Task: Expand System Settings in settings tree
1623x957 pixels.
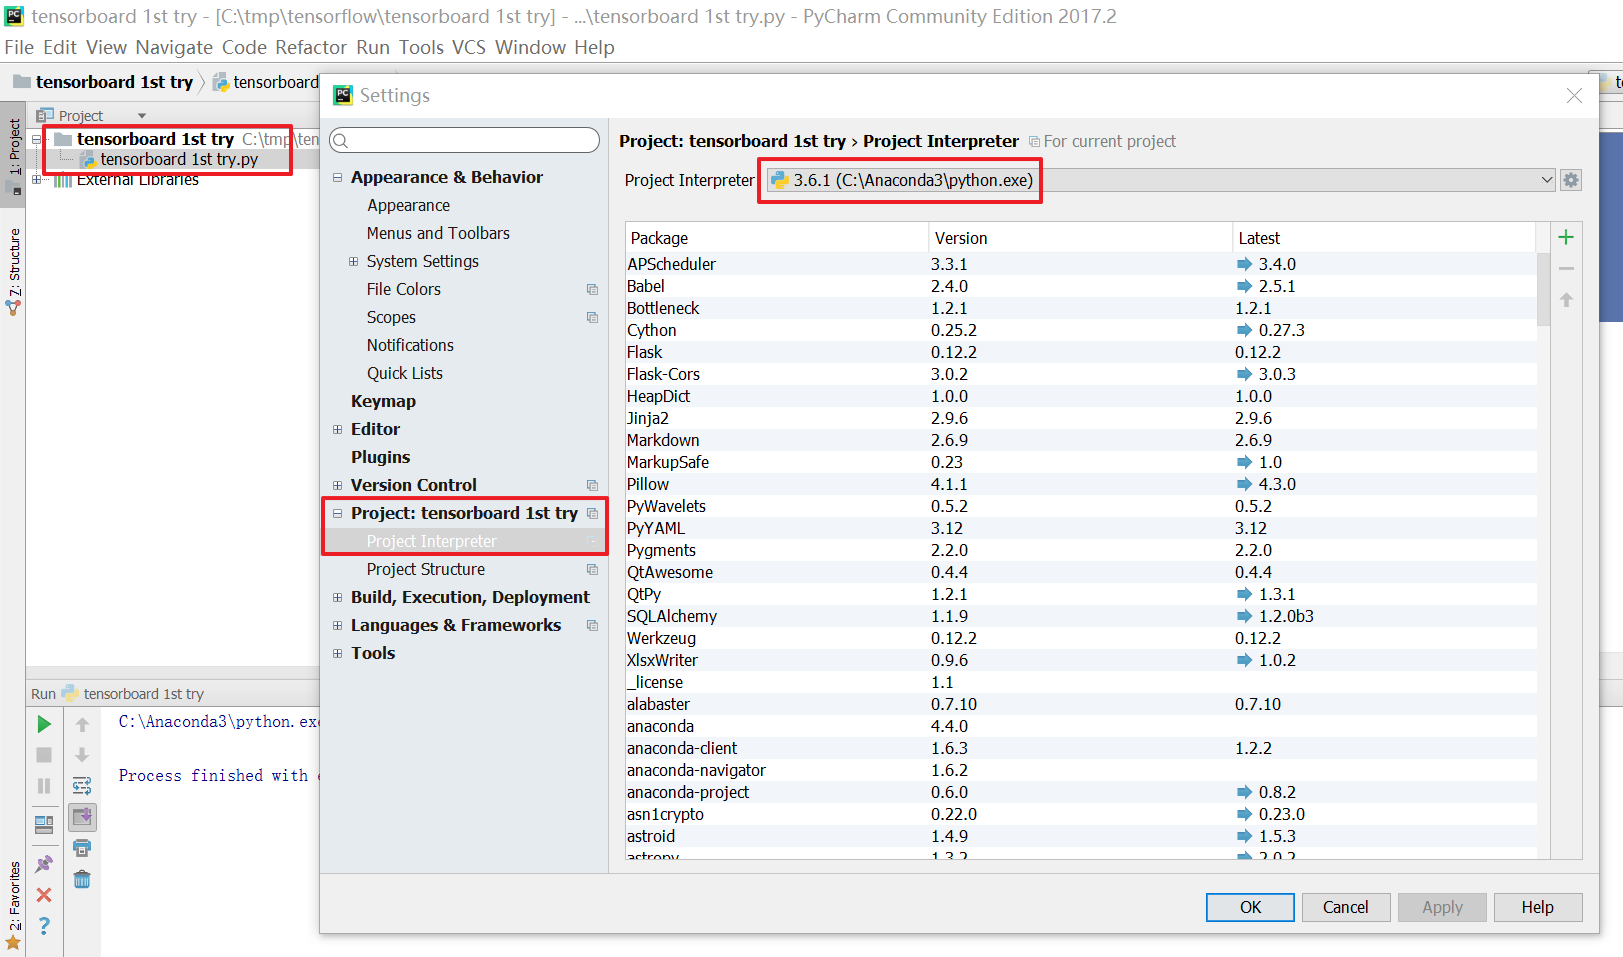Action: click(x=353, y=261)
